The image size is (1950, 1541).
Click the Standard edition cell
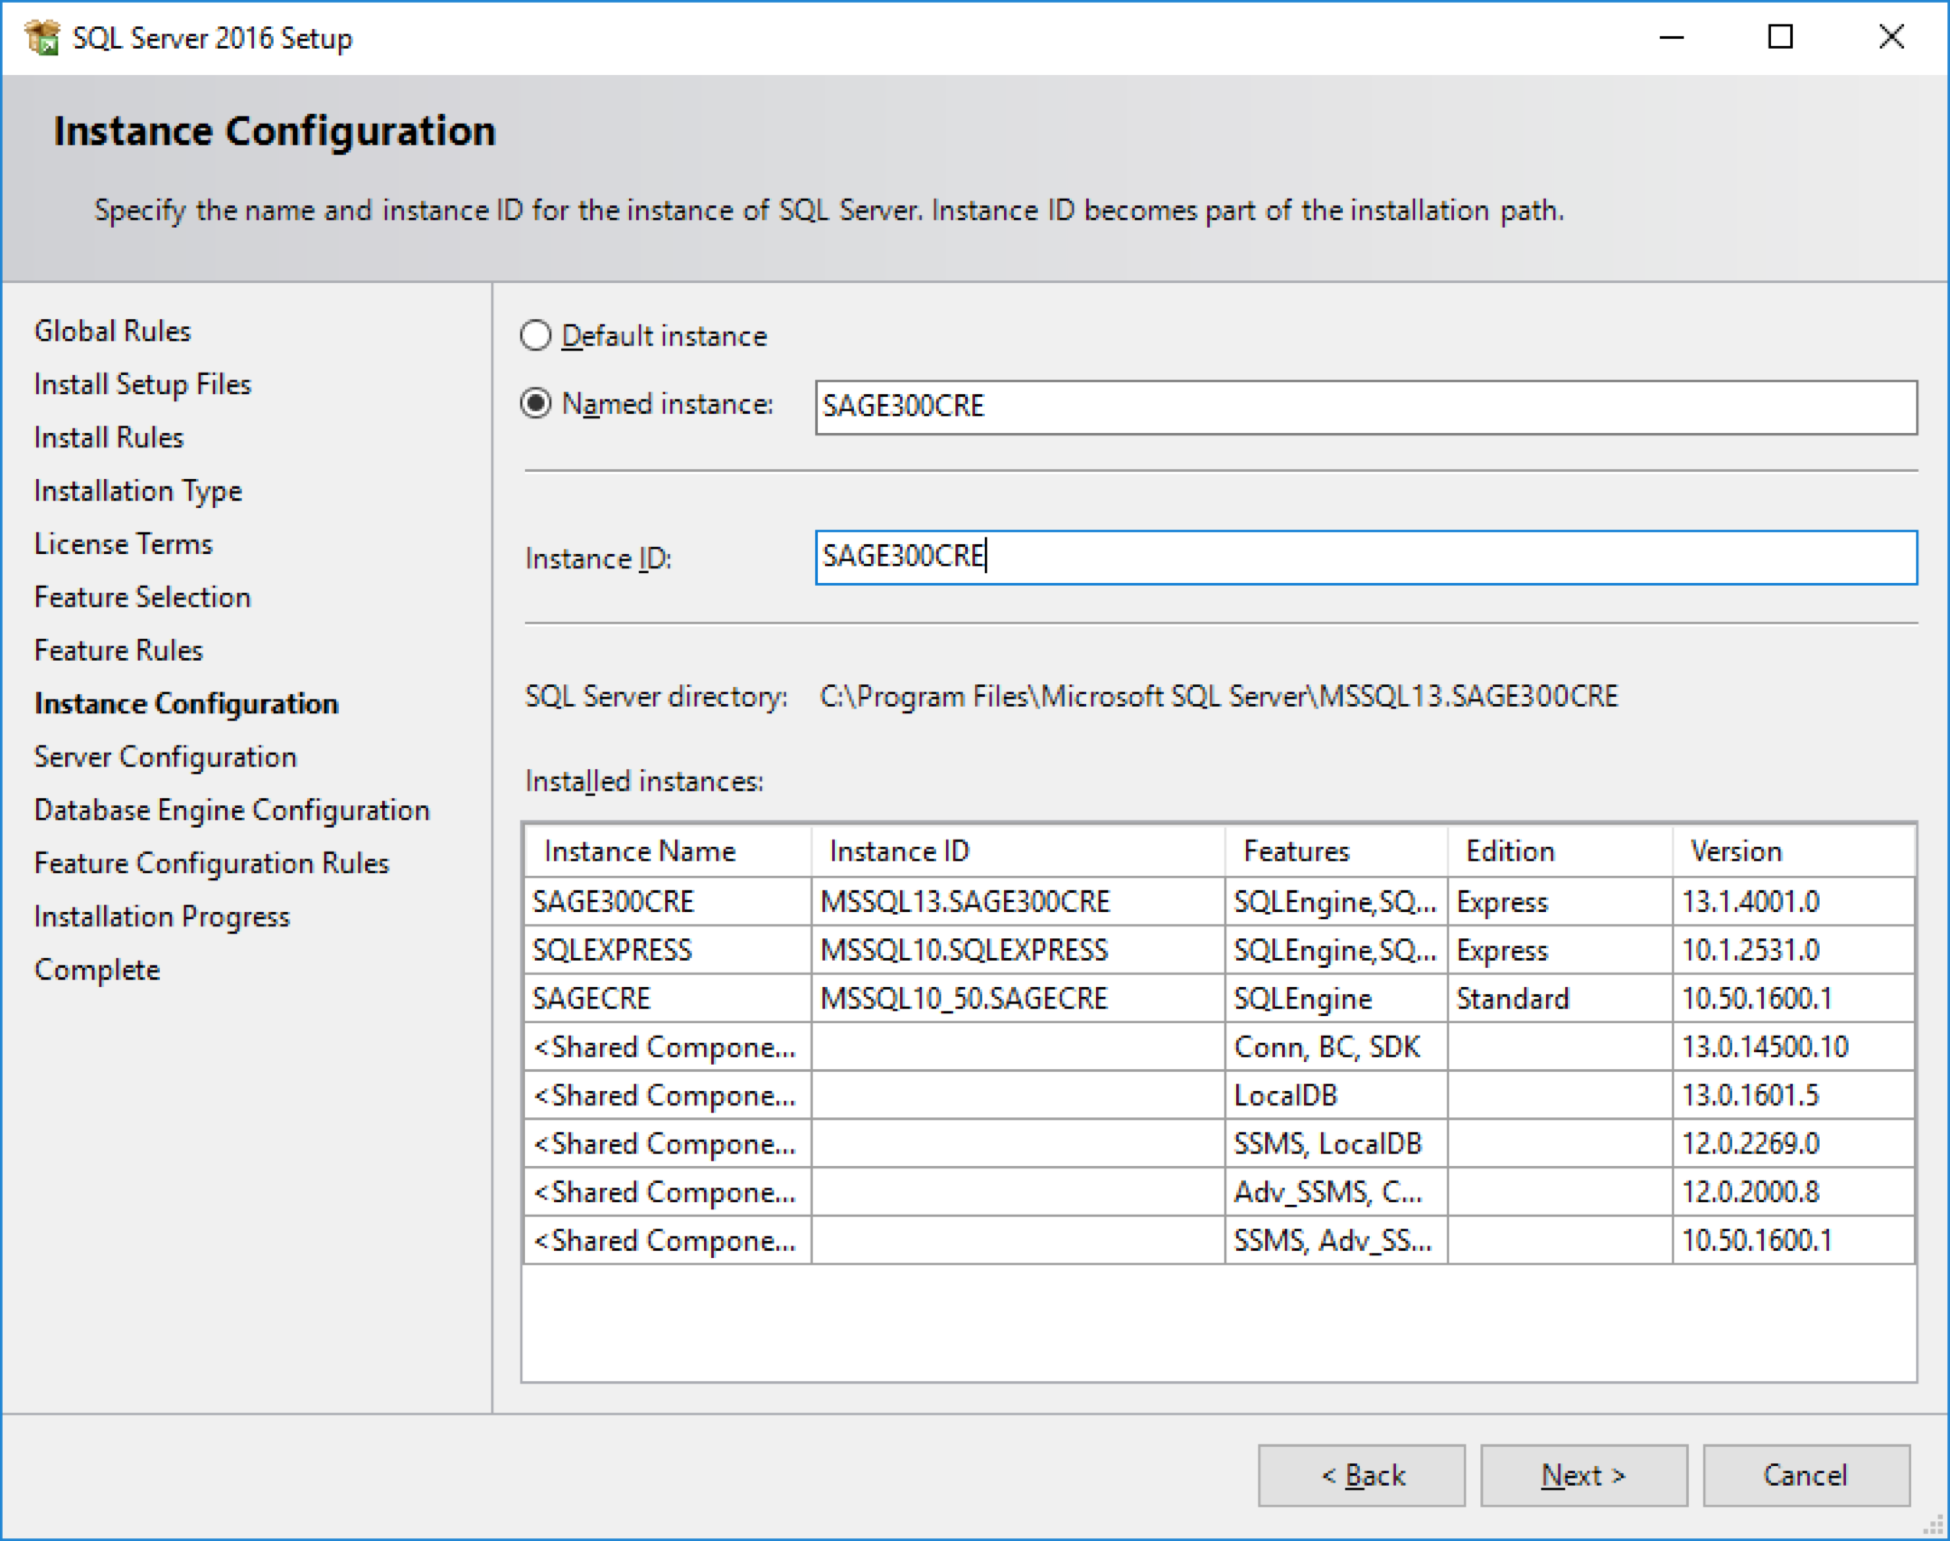tap(1560, 998)
